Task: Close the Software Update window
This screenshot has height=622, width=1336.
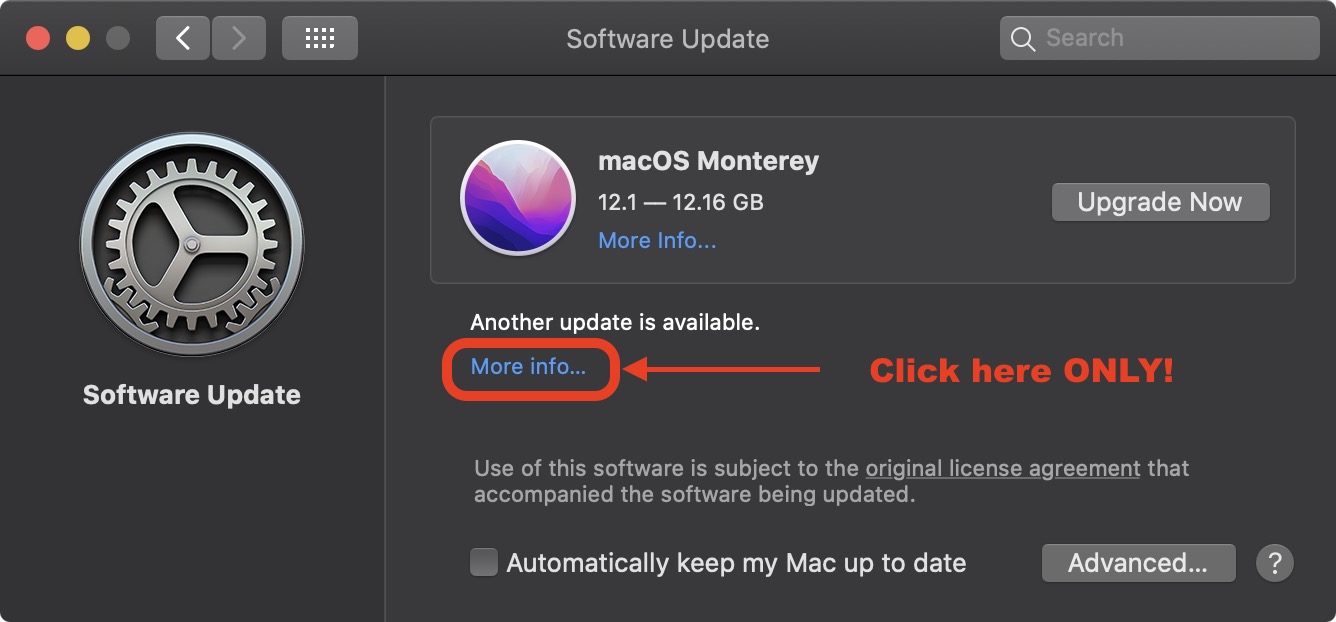Action: tap(38, 39)
